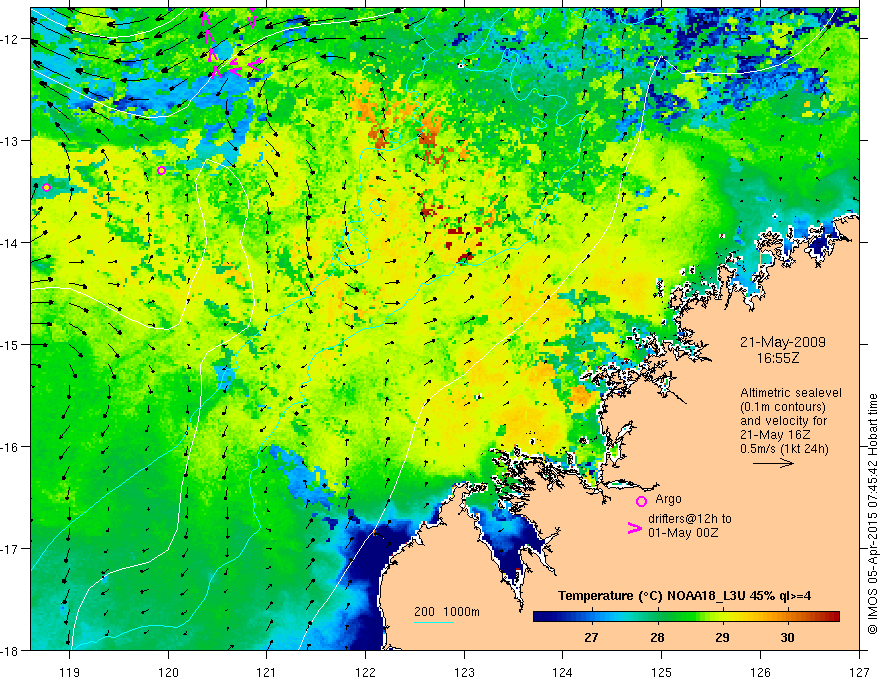Click longitude axis label 126
Screen dimensions: 880x680
click(x=760, y=672)
